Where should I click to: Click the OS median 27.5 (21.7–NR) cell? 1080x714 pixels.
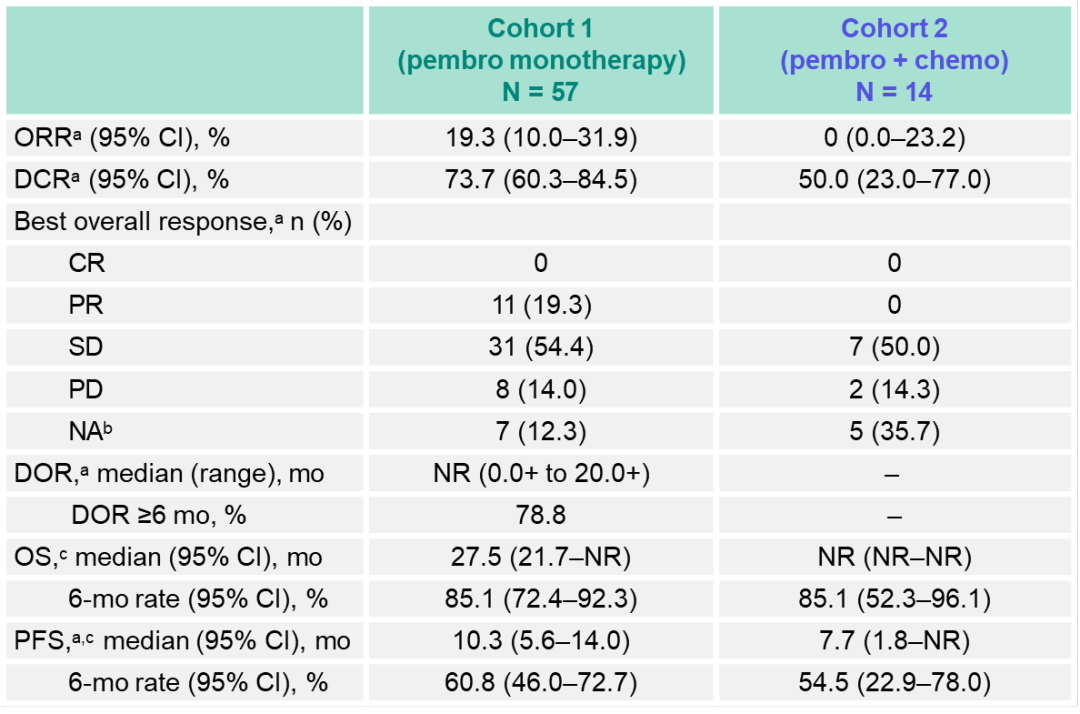tap(541, 557)
